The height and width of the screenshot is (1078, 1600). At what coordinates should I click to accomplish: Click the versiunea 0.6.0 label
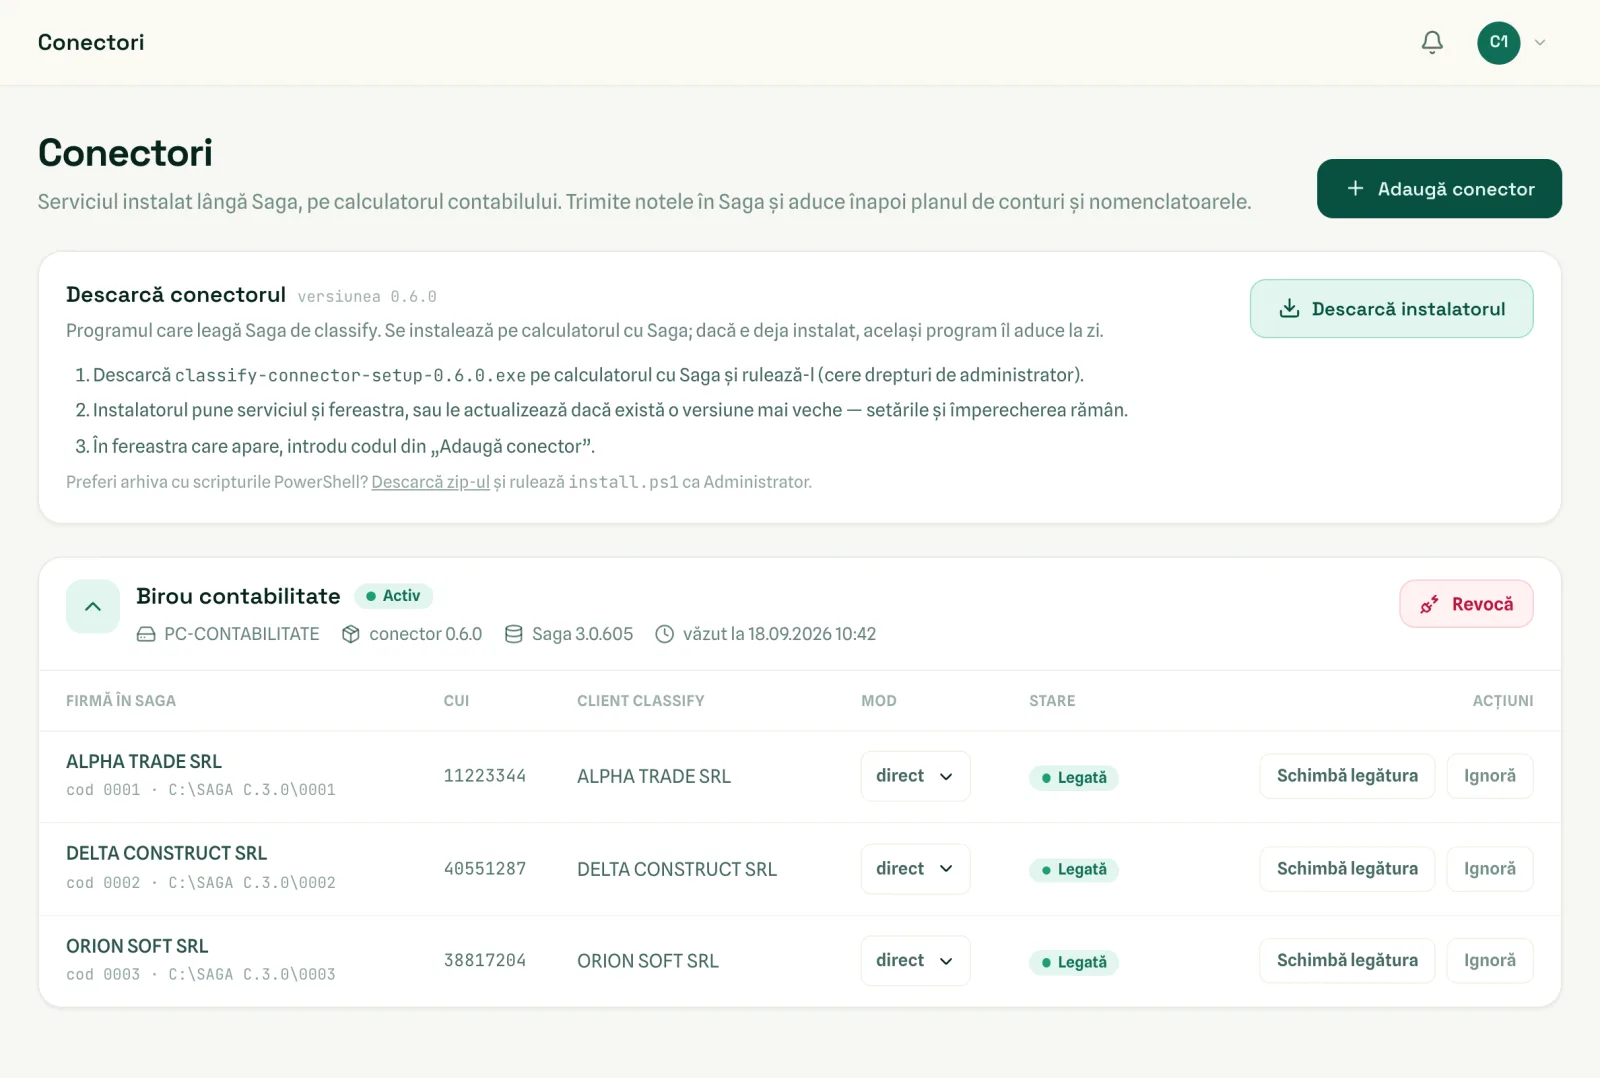tap(367, 297)
